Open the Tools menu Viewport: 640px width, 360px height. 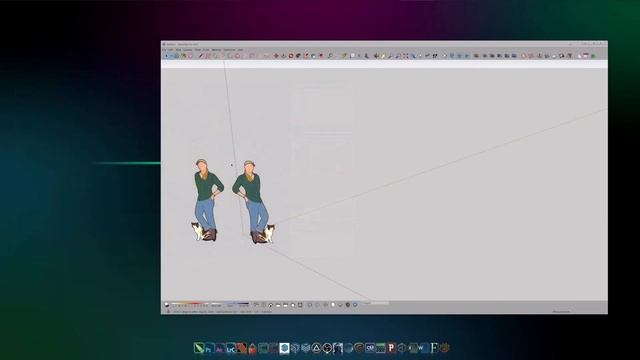pyautogui.click(x=206, y=50)
